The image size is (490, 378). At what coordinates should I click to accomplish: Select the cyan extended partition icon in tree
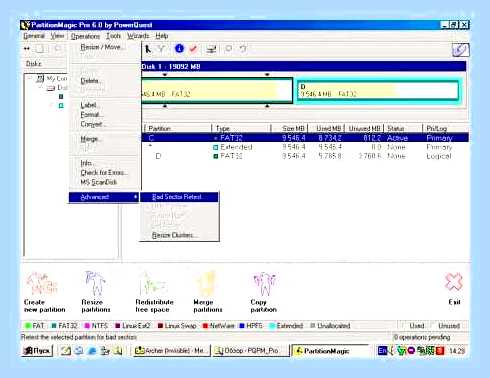coord(61,106)
